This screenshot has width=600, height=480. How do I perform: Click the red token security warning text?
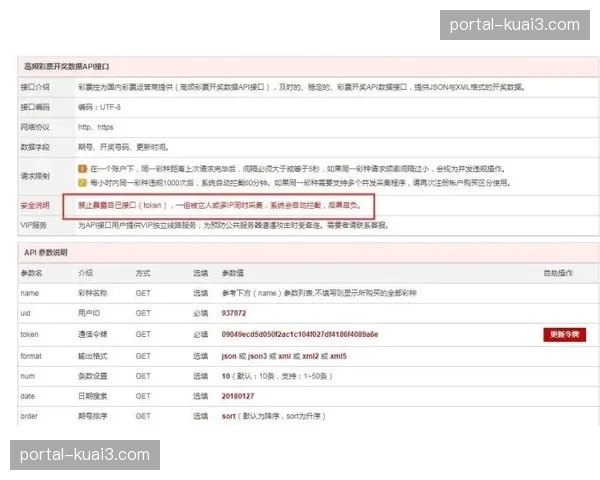pyautogui.click(x=220, y=206)
